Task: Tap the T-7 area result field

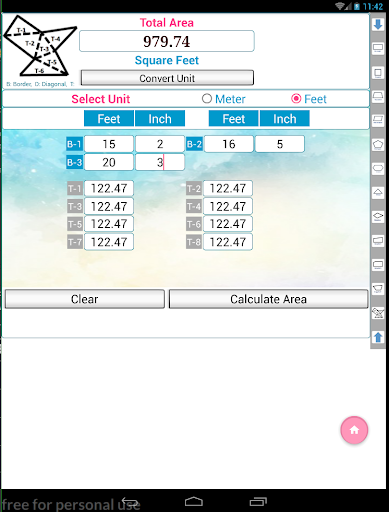Action: (x=109, y=242)
